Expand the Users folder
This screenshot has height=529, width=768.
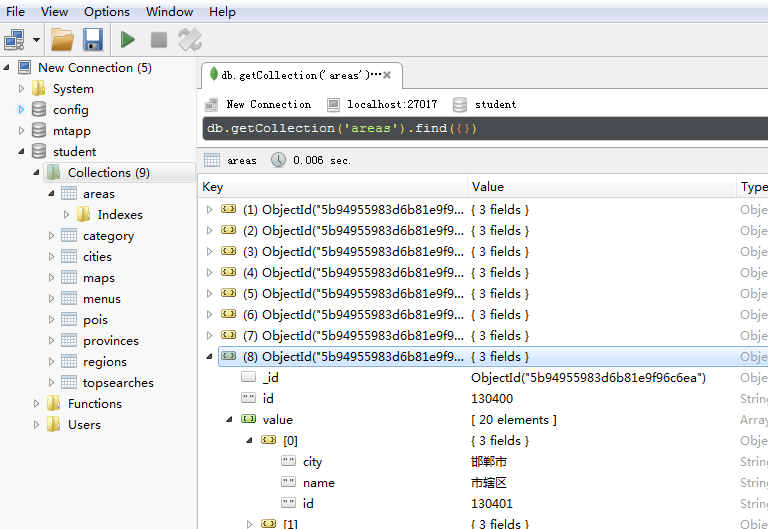[36, 425]
